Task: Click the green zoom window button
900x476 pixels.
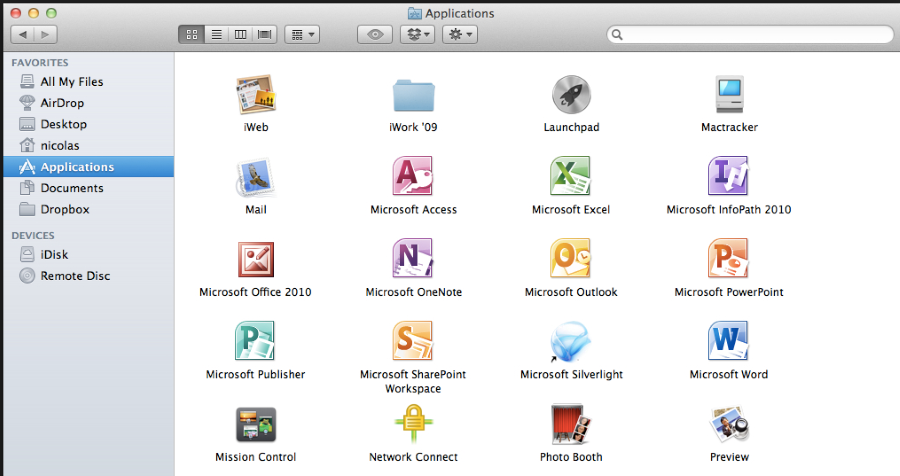Action: (x=51, y=13)
